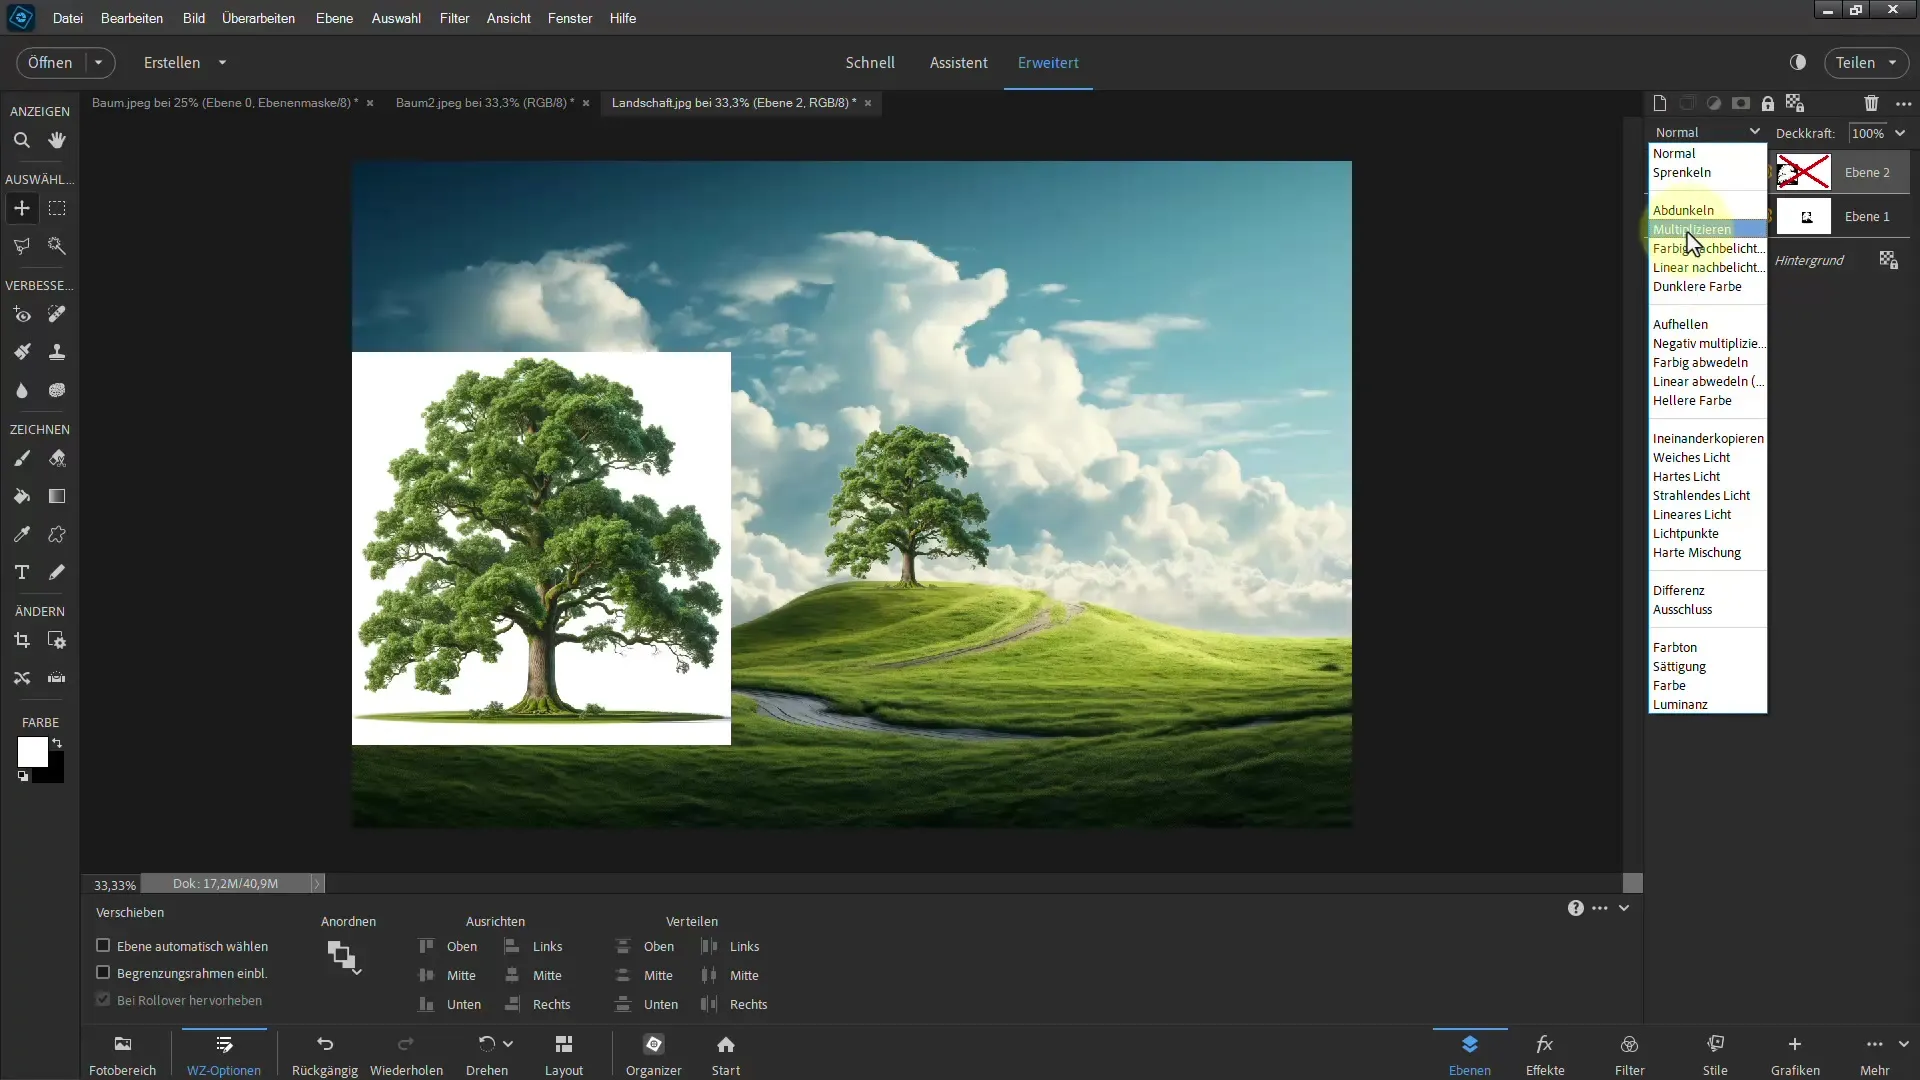
Task: Expand the Öffnen recent files arrow
Action: tap(98, 62)
